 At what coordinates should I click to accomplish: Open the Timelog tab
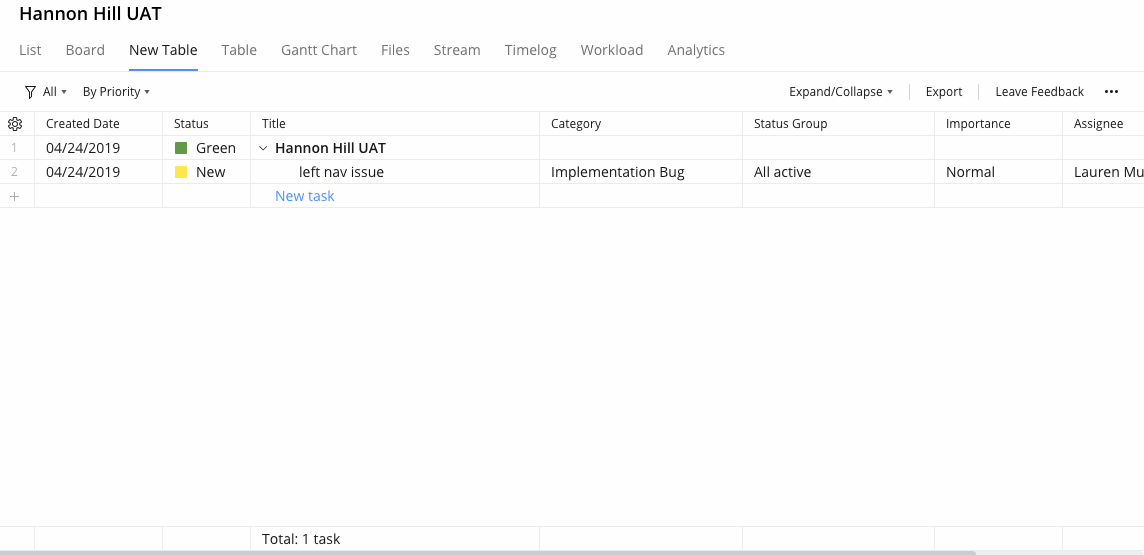pos(530,50)
